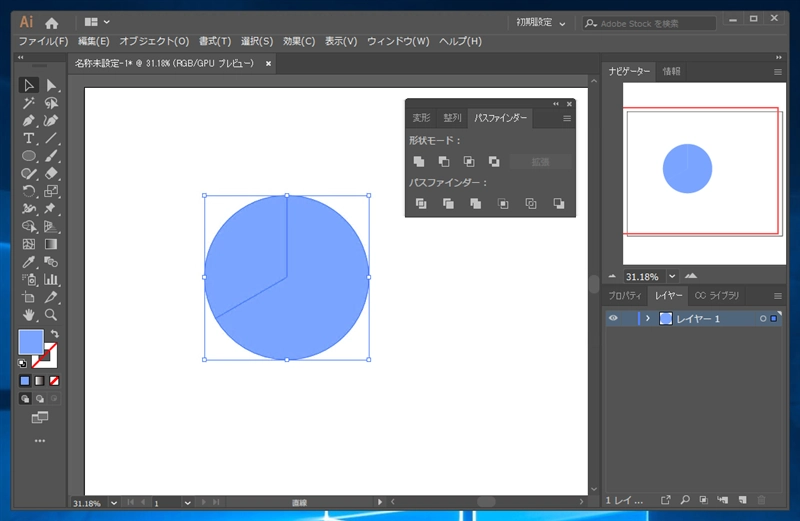Select the Rotate tool

(29, 191)
